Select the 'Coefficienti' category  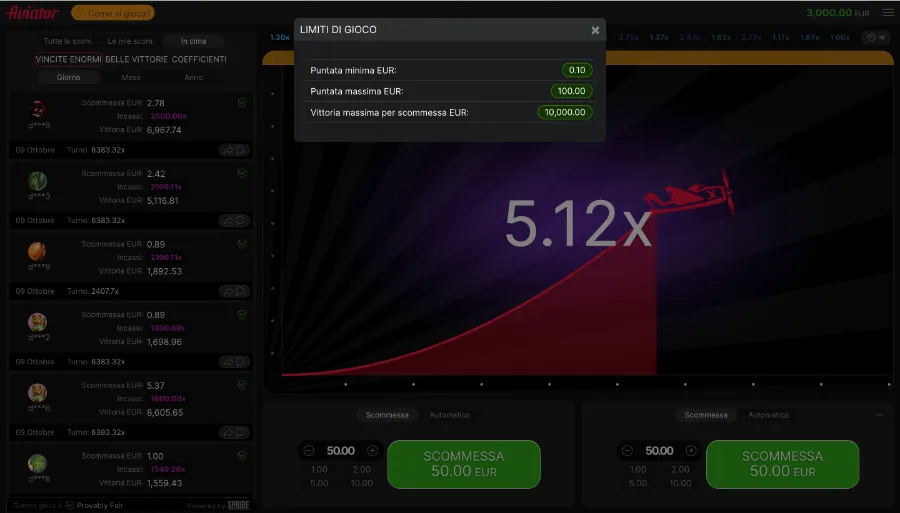click(x=199, y=59)
